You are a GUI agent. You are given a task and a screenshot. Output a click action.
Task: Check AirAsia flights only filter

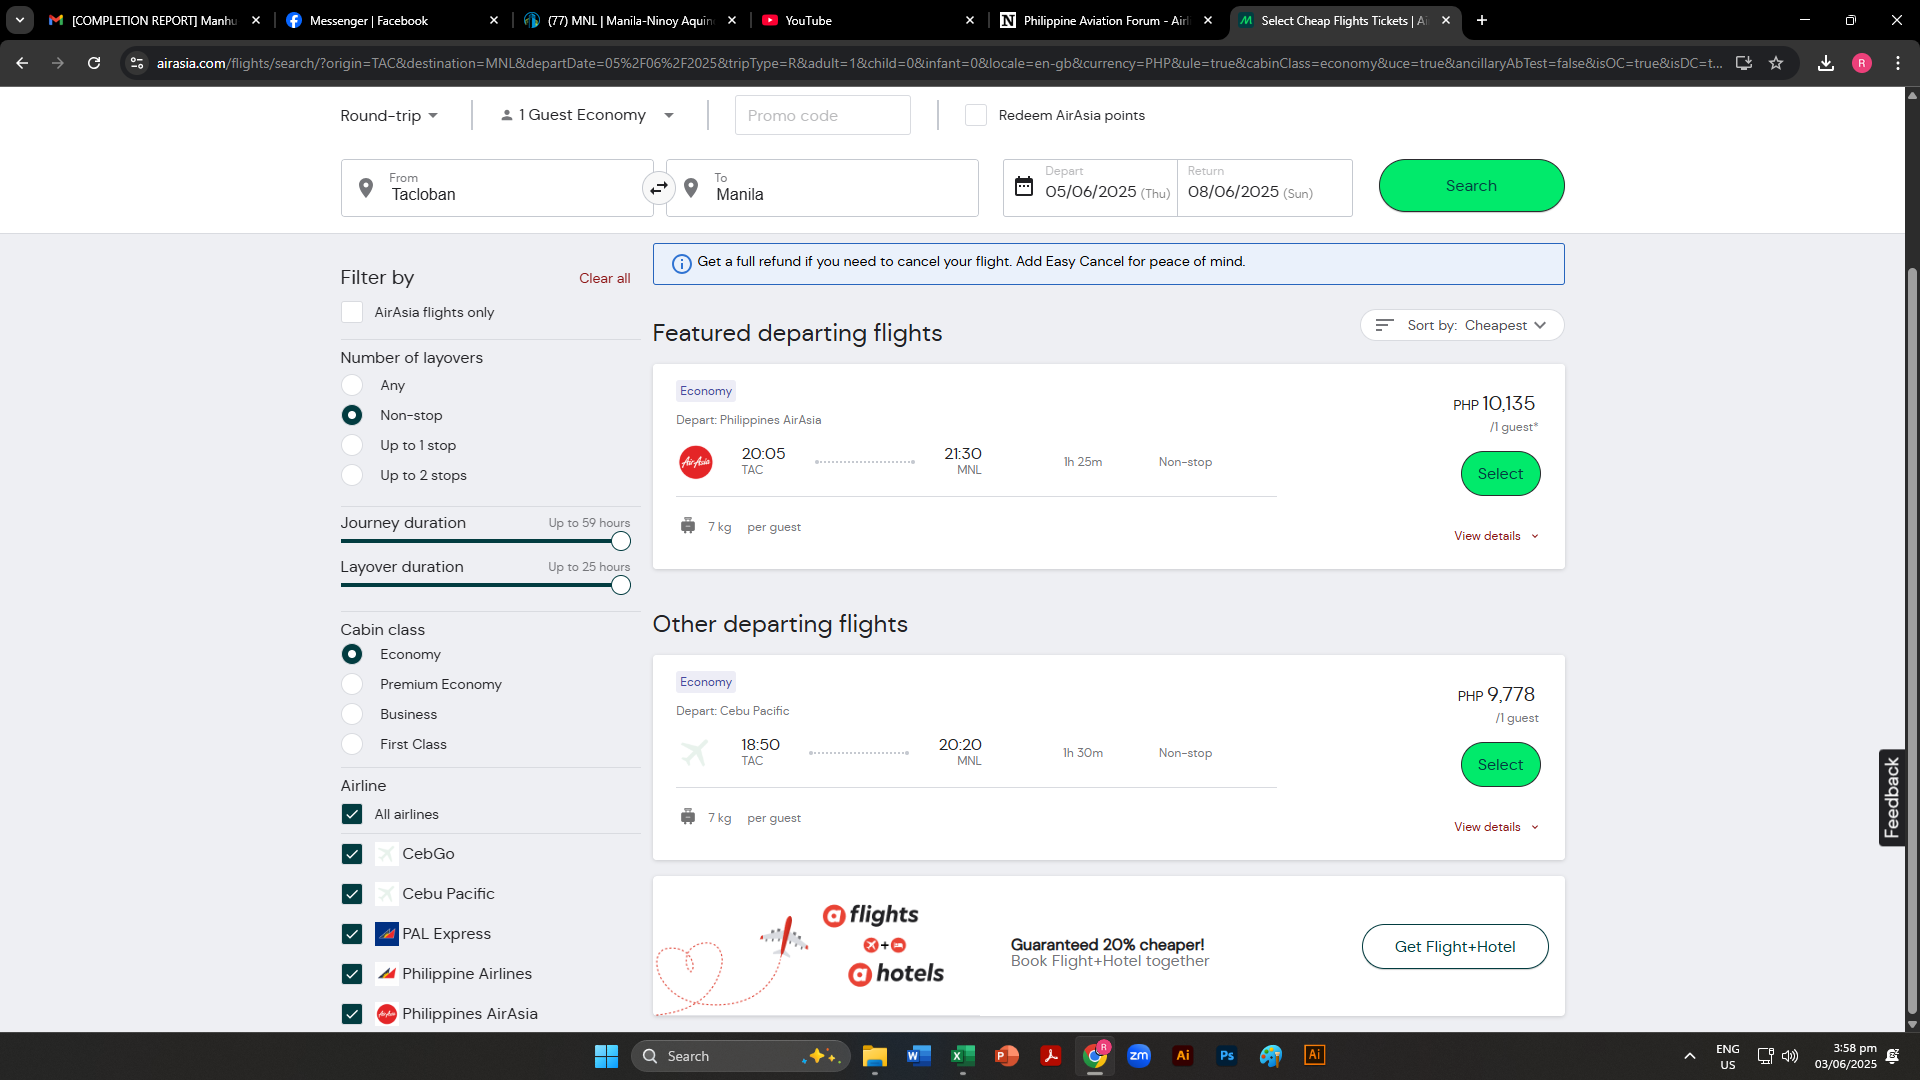[352, 312]
